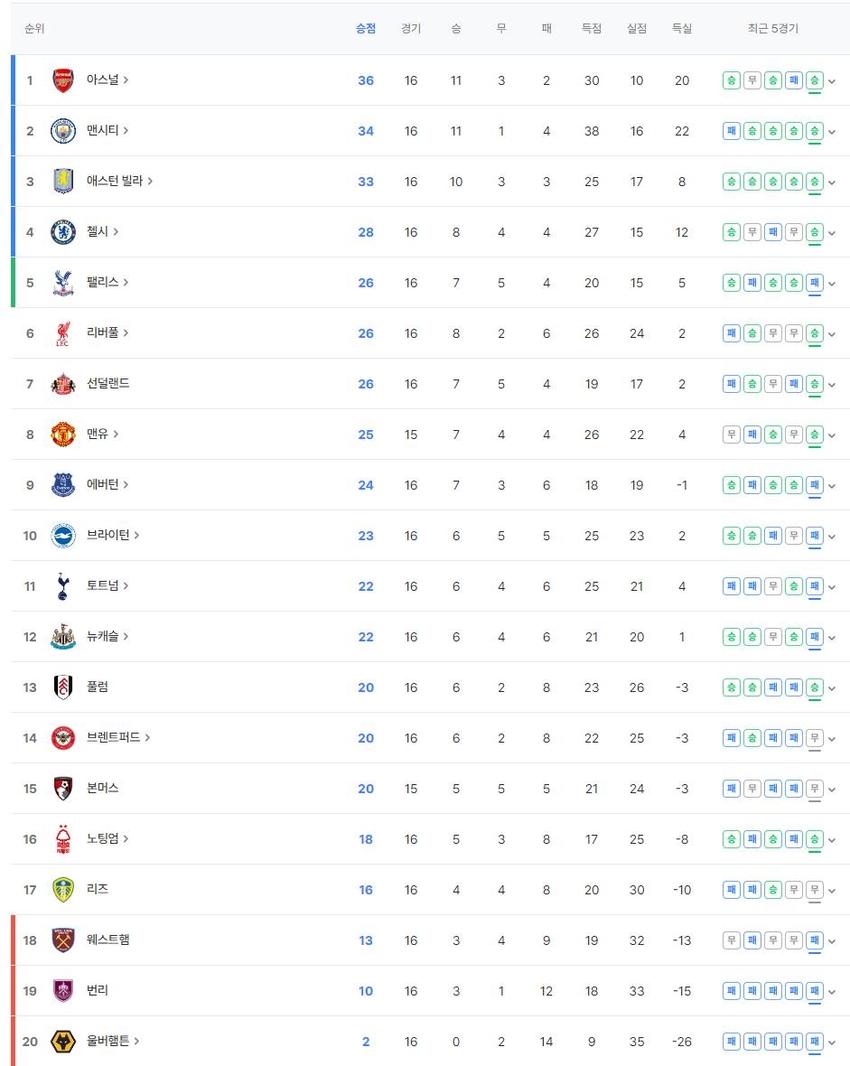The image size is (850, 1066).
Task: Click the Chelsea club crest icon
Action: [x=63, y=232]
